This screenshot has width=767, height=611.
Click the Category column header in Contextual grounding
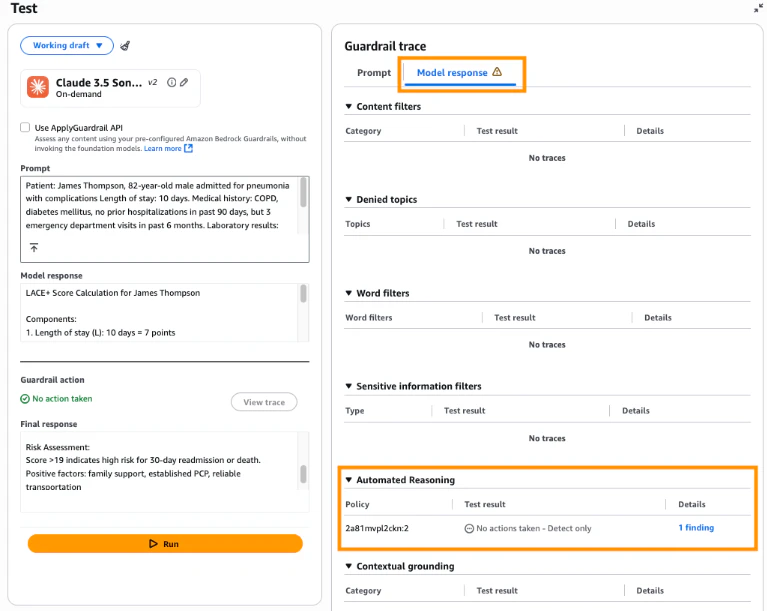click(363, 591)
